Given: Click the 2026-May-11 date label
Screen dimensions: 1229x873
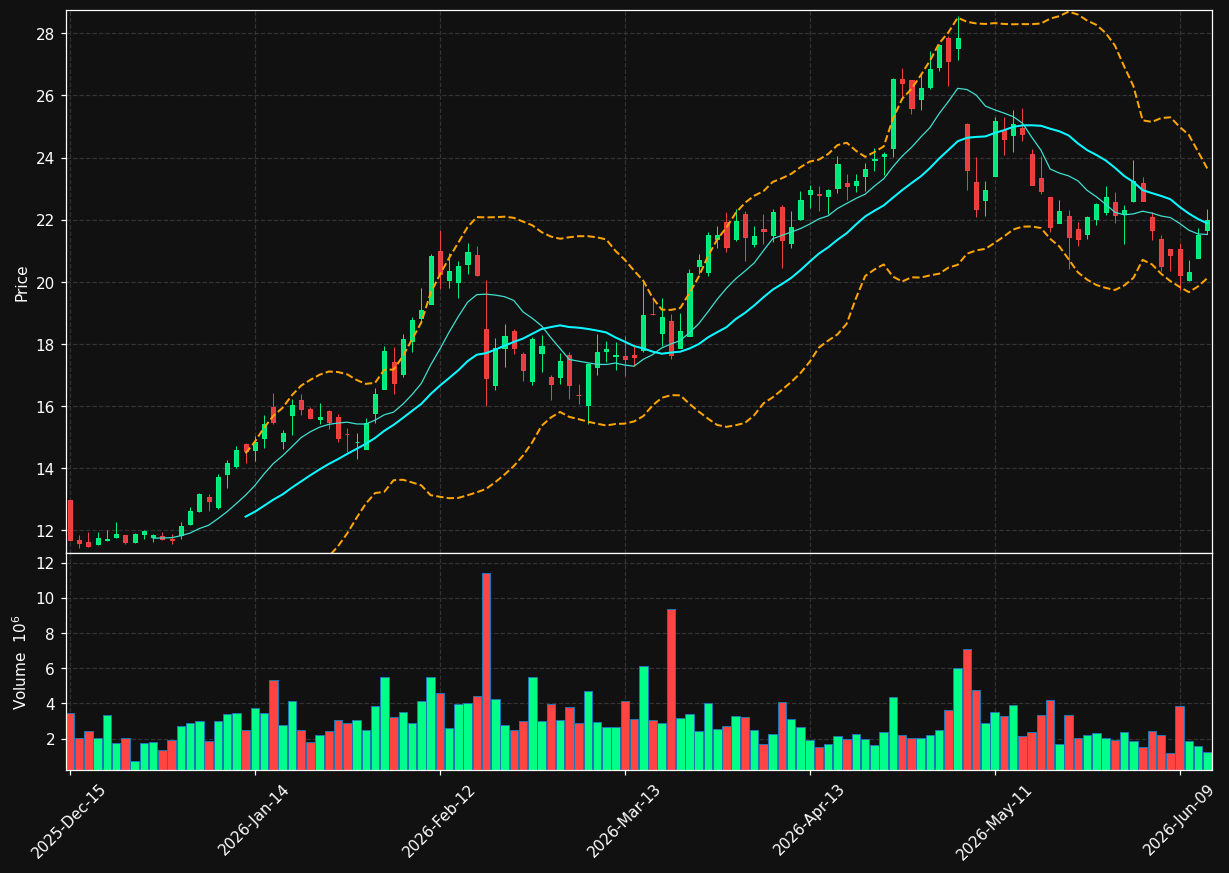Looking at the screenshot, I should tap(995, 821).
